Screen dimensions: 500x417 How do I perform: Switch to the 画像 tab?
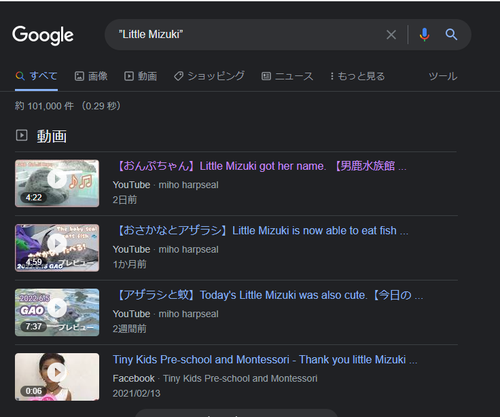click(91, 76)
